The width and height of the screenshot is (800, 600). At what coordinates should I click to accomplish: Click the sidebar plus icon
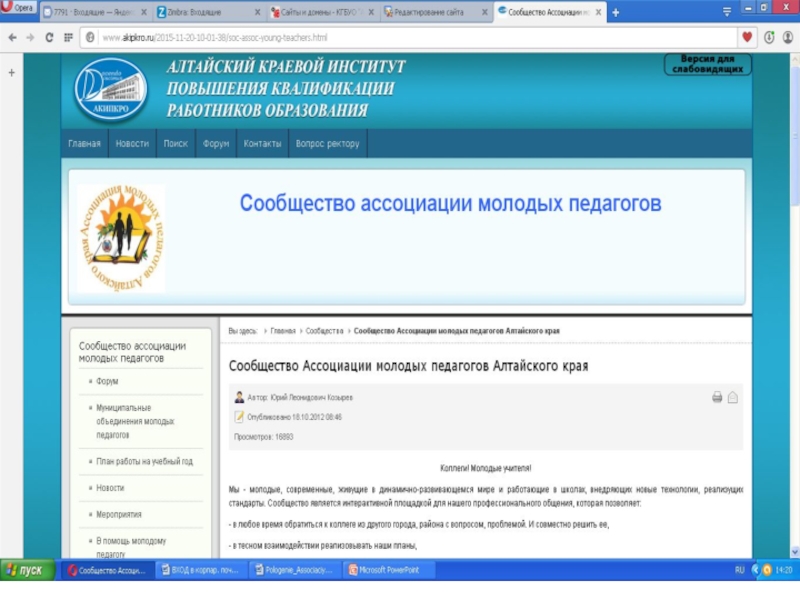coord(12,72)
